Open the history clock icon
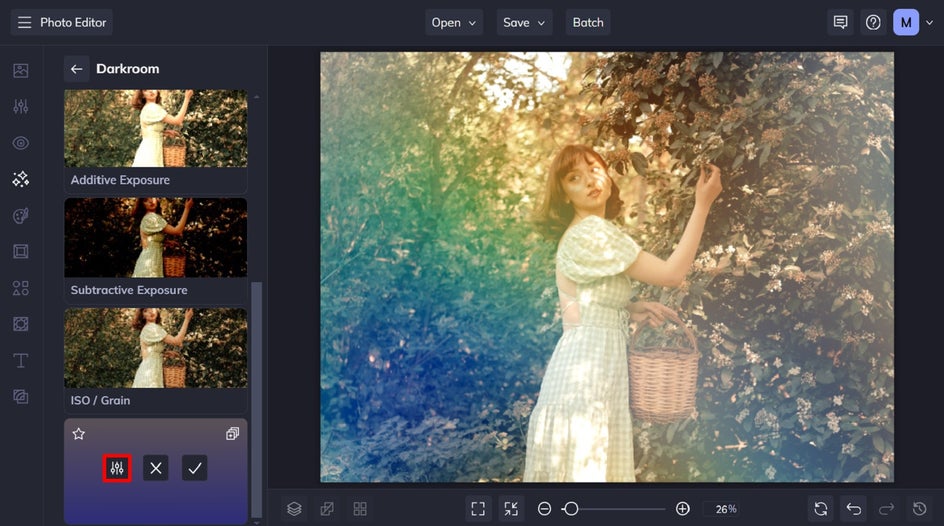944x526 pixels. coord(919,509)
